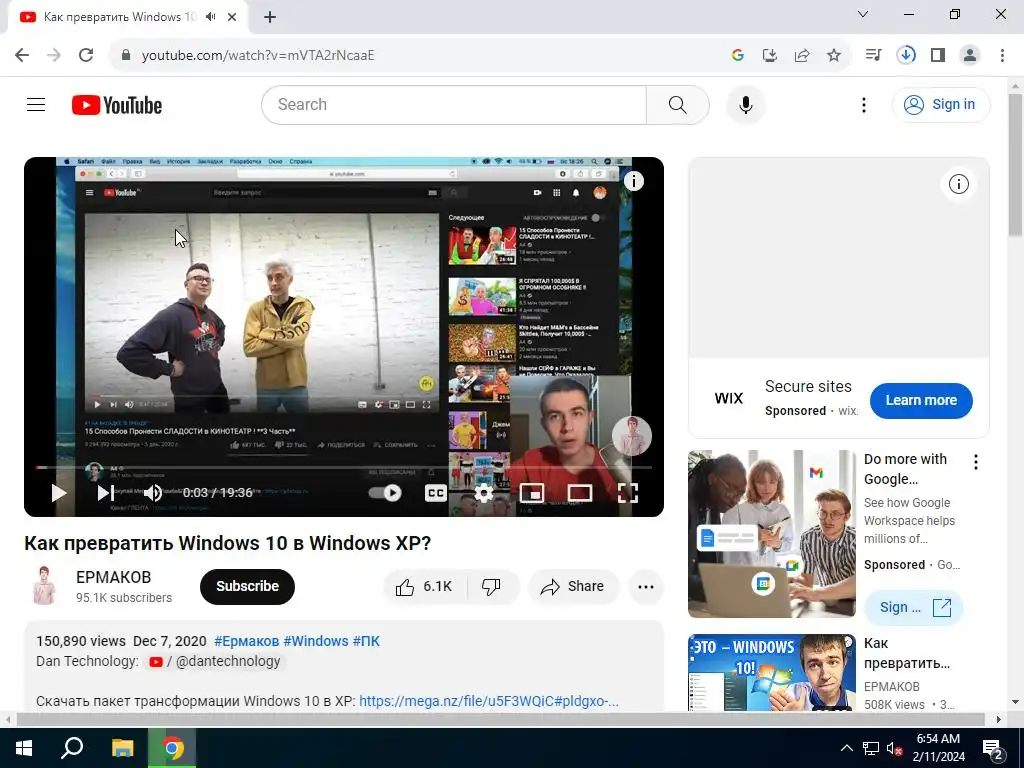
Task: Go back in Chrome
Action: pos(22,55)
